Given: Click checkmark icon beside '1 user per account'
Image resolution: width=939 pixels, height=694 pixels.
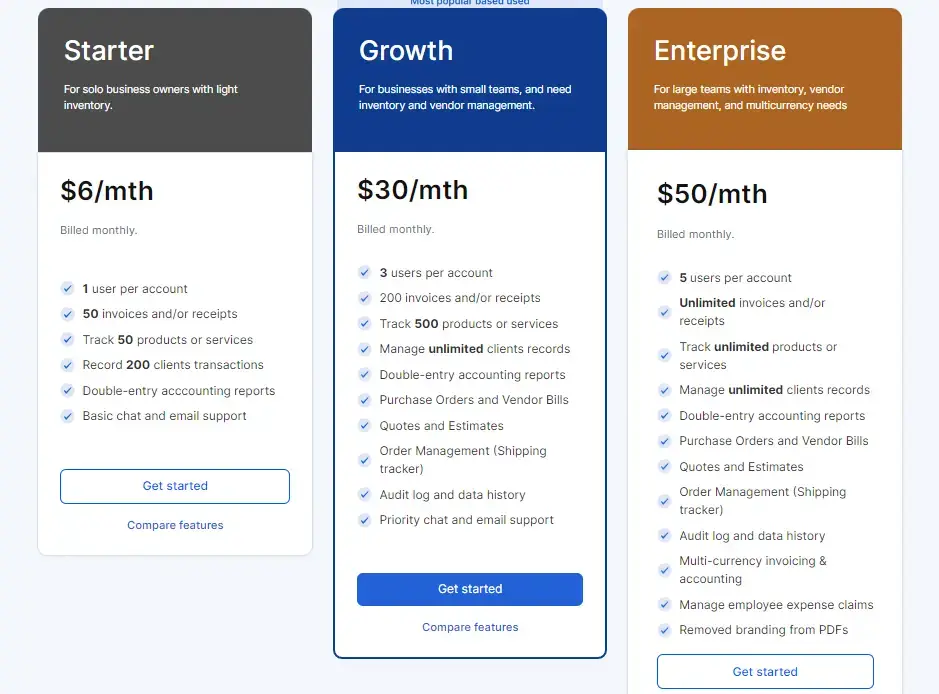Looking at the screenshot, I should tap(67, 289).
